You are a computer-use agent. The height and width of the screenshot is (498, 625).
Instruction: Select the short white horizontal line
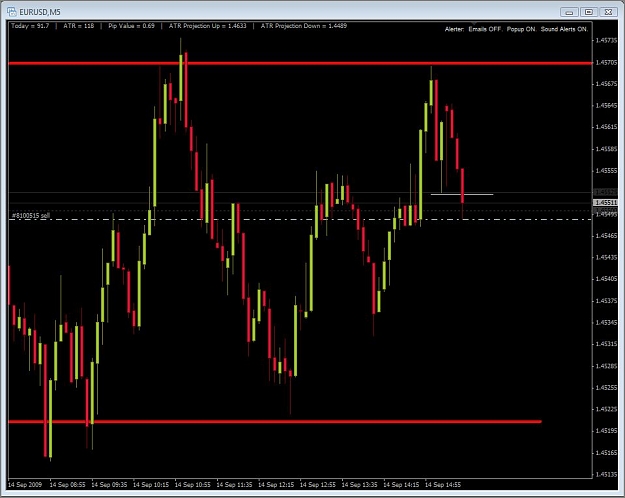tap(462, 194)
